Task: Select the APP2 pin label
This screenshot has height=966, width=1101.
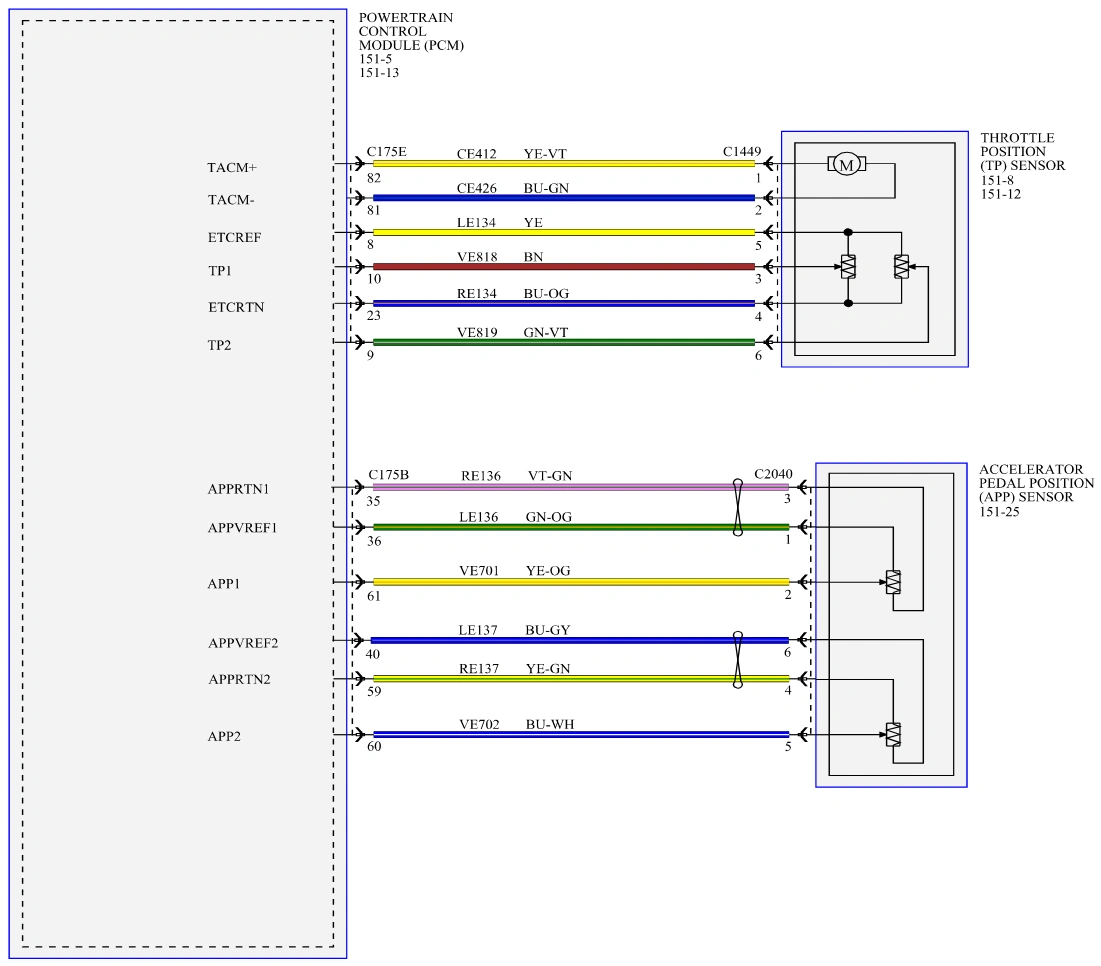Action: coord(224,736)
